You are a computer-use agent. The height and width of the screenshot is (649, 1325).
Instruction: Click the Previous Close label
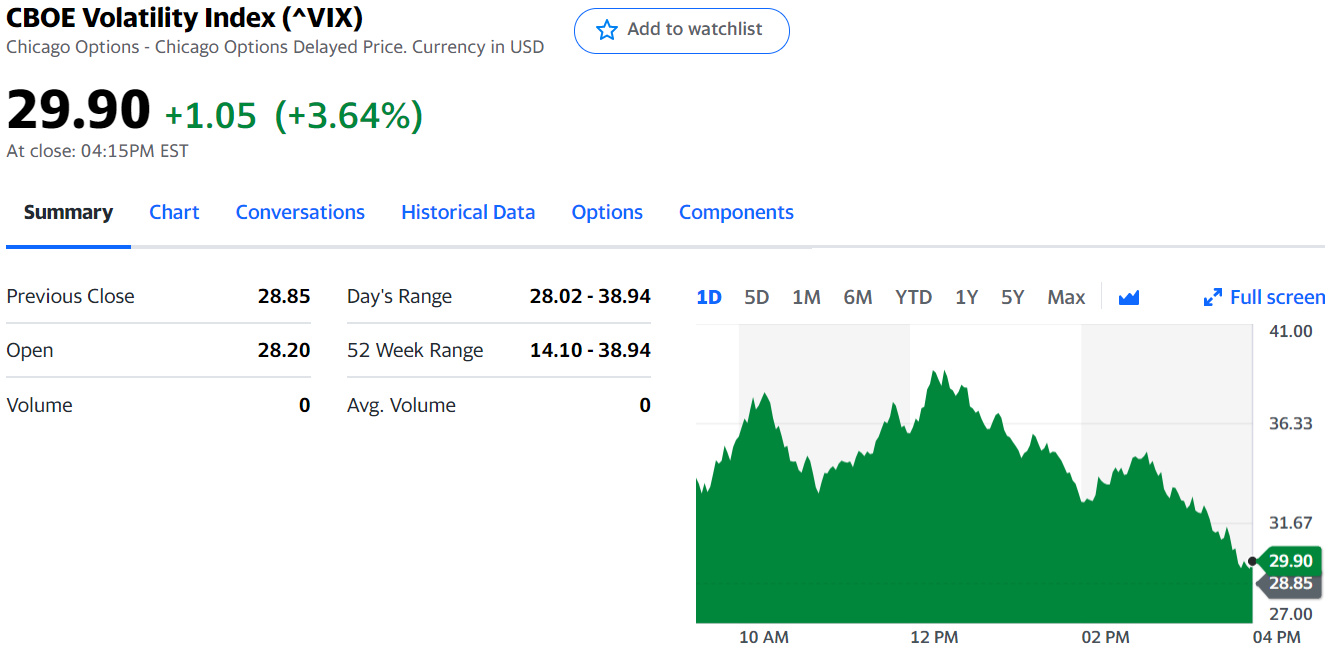[70, 296]
